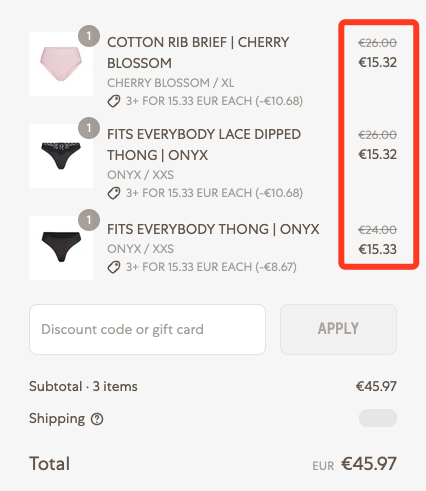Viewport: 426px width, 491px height.
Task: Click the struck-through €24.00 price
Action: 377,230
